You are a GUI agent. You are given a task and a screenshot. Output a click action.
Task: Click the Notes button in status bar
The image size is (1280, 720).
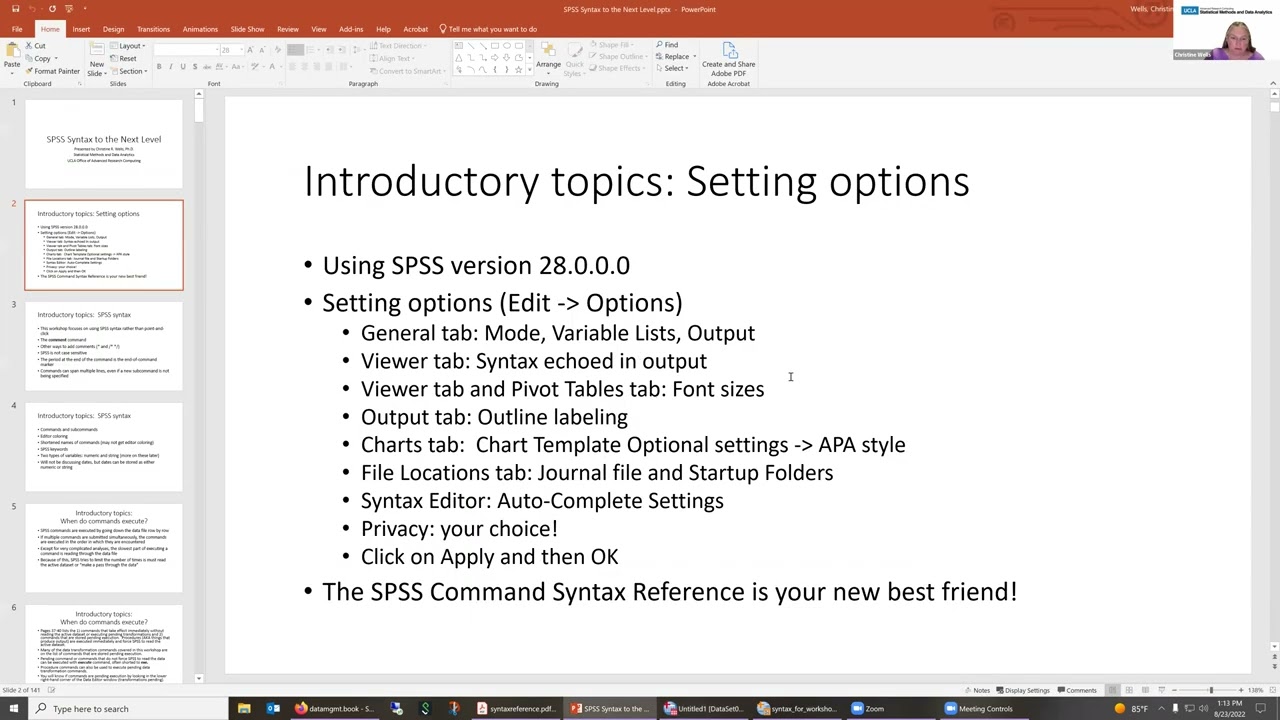976,690
